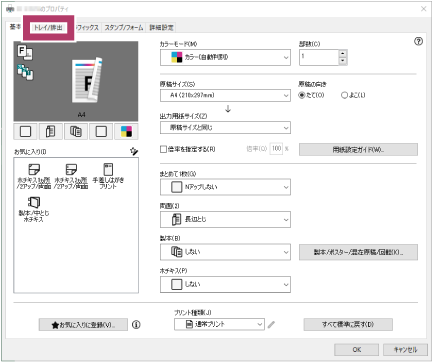Open the 両面 長辺とじ dropdown
Image resolution: width=432 pixels, height=362 pixels.
[x=225, y=219]
